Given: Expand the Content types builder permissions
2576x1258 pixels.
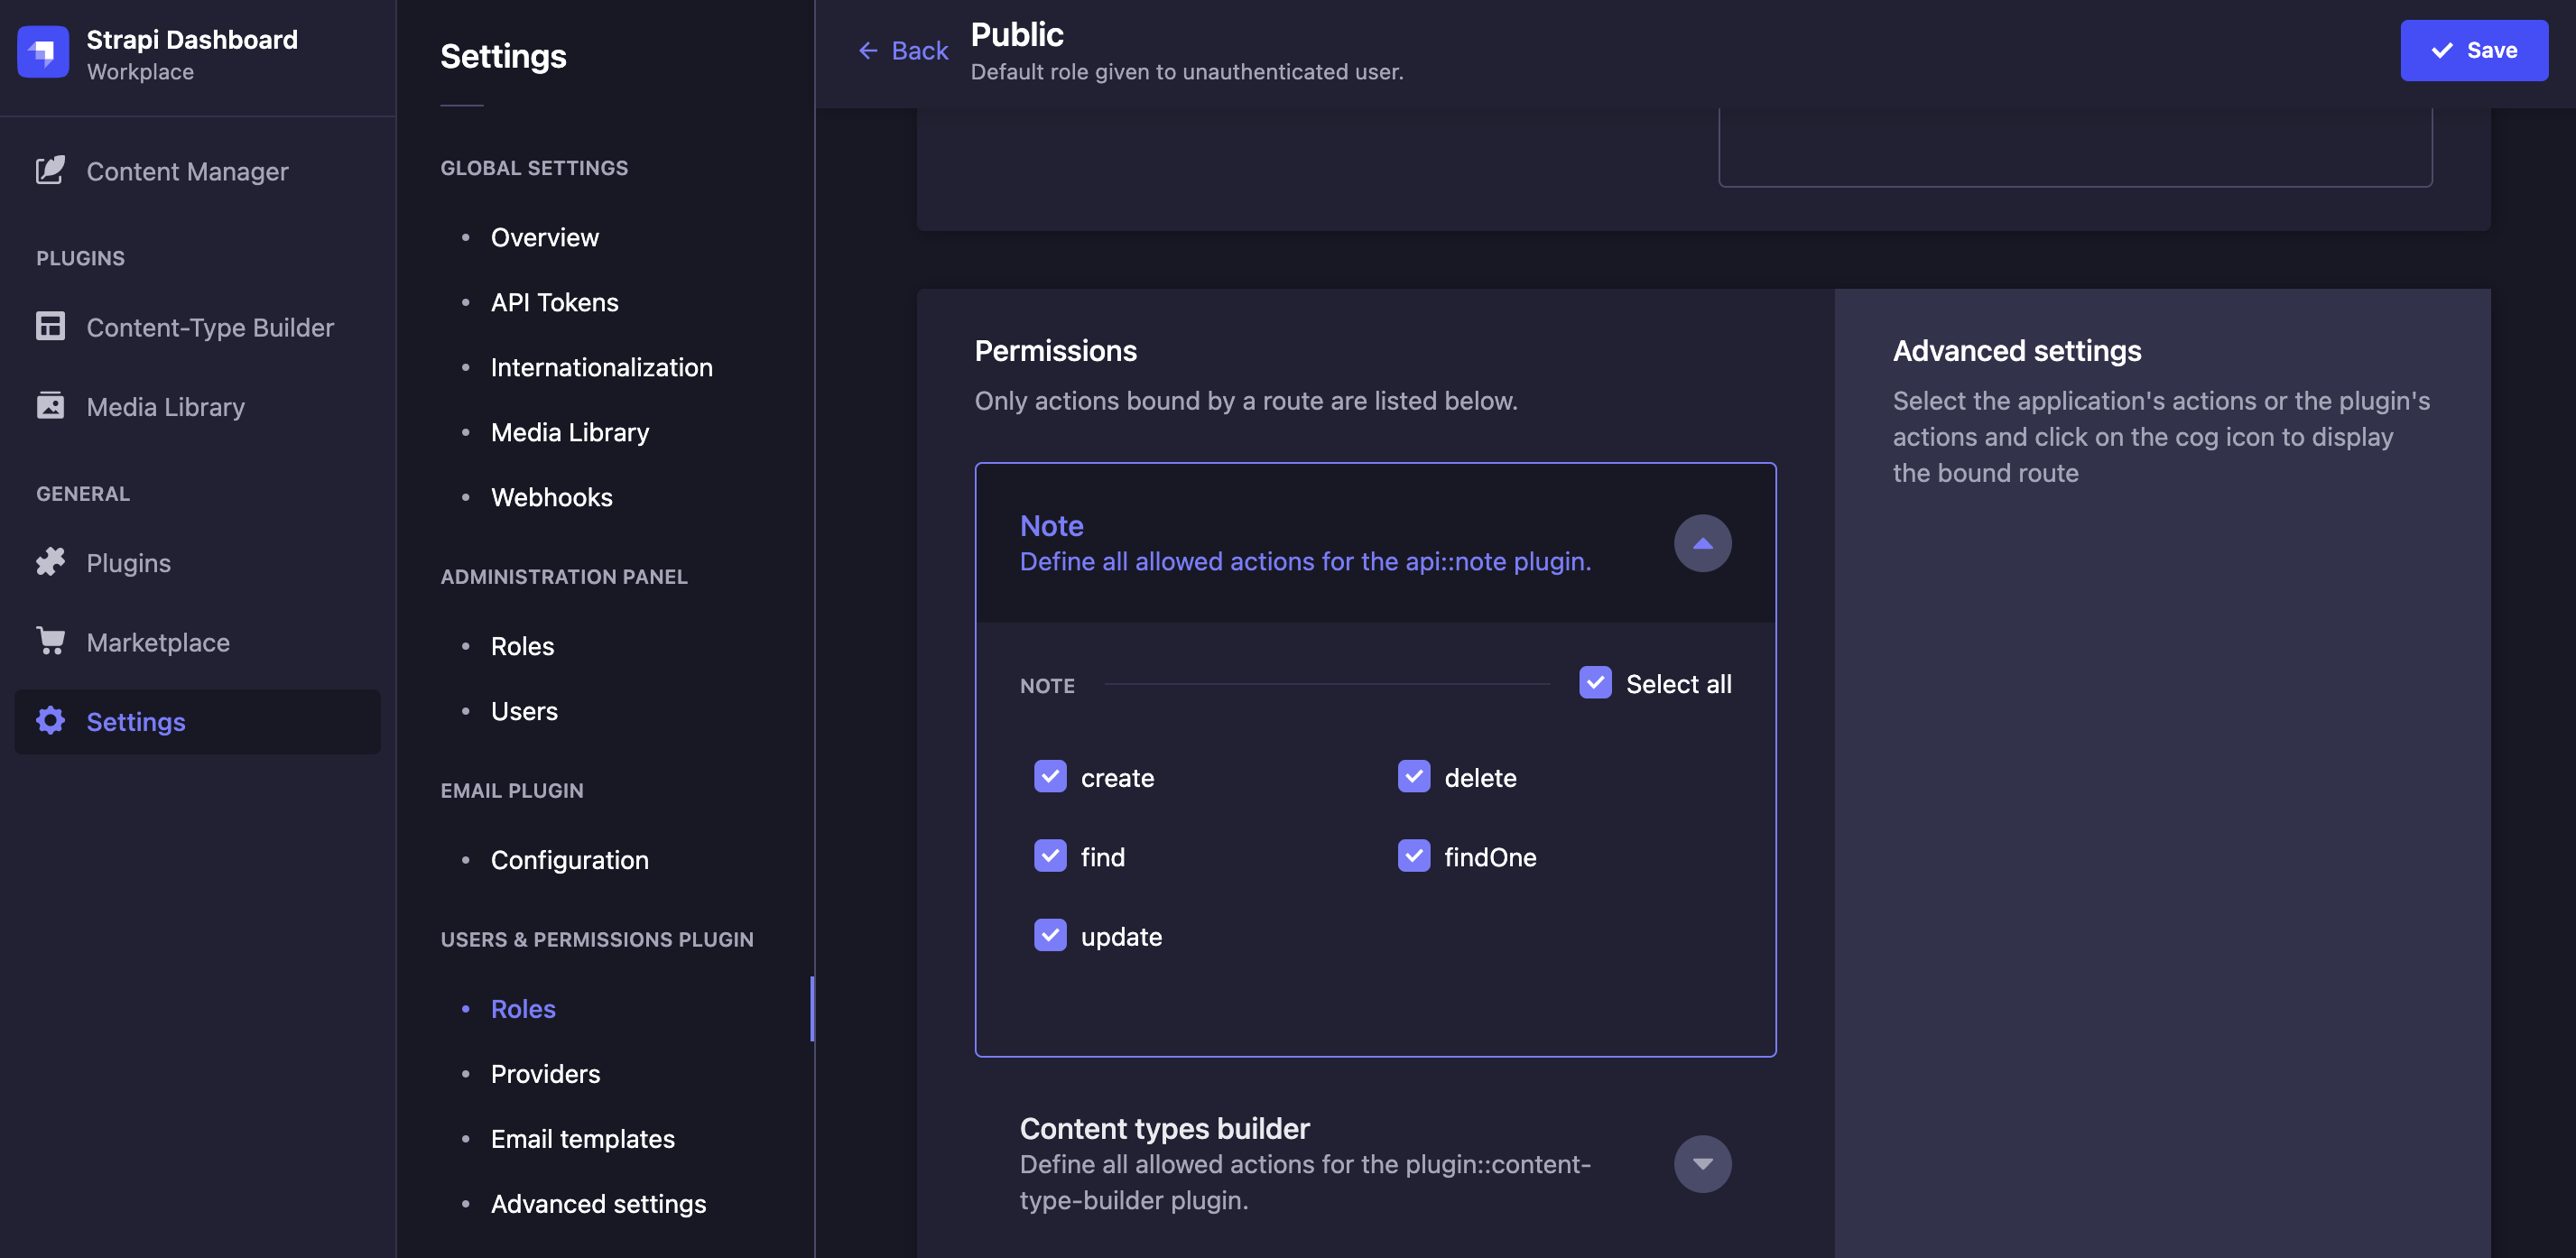Looking at the screenshot, I should pyautogui.click(x=1702, y=1163).
